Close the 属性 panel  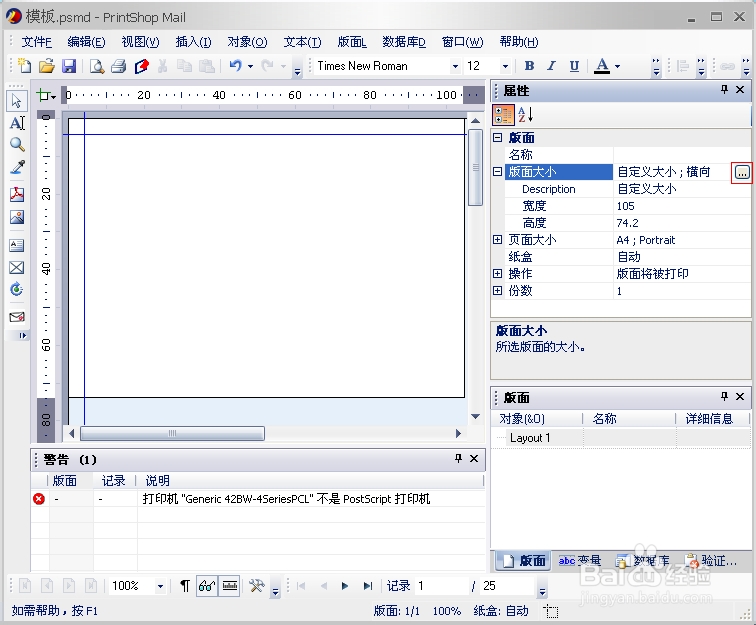pos(740,90)
